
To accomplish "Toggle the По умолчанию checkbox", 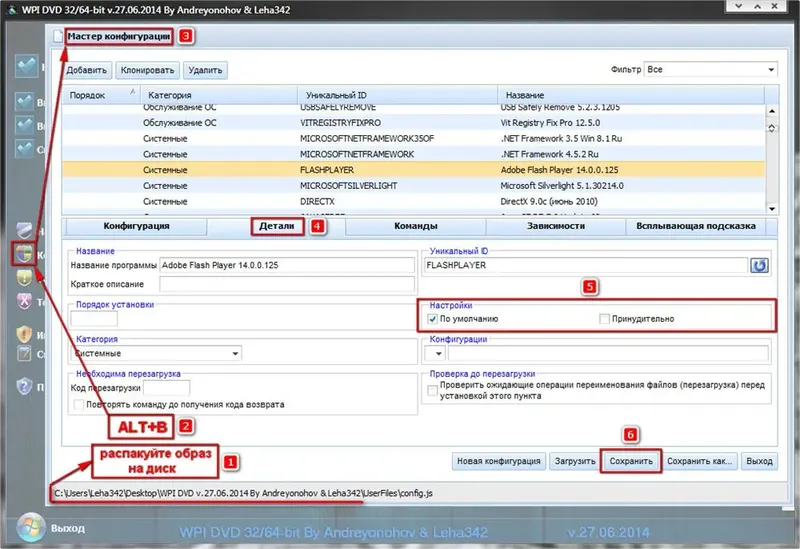I will pyautogui.click(x=432, y=319).
